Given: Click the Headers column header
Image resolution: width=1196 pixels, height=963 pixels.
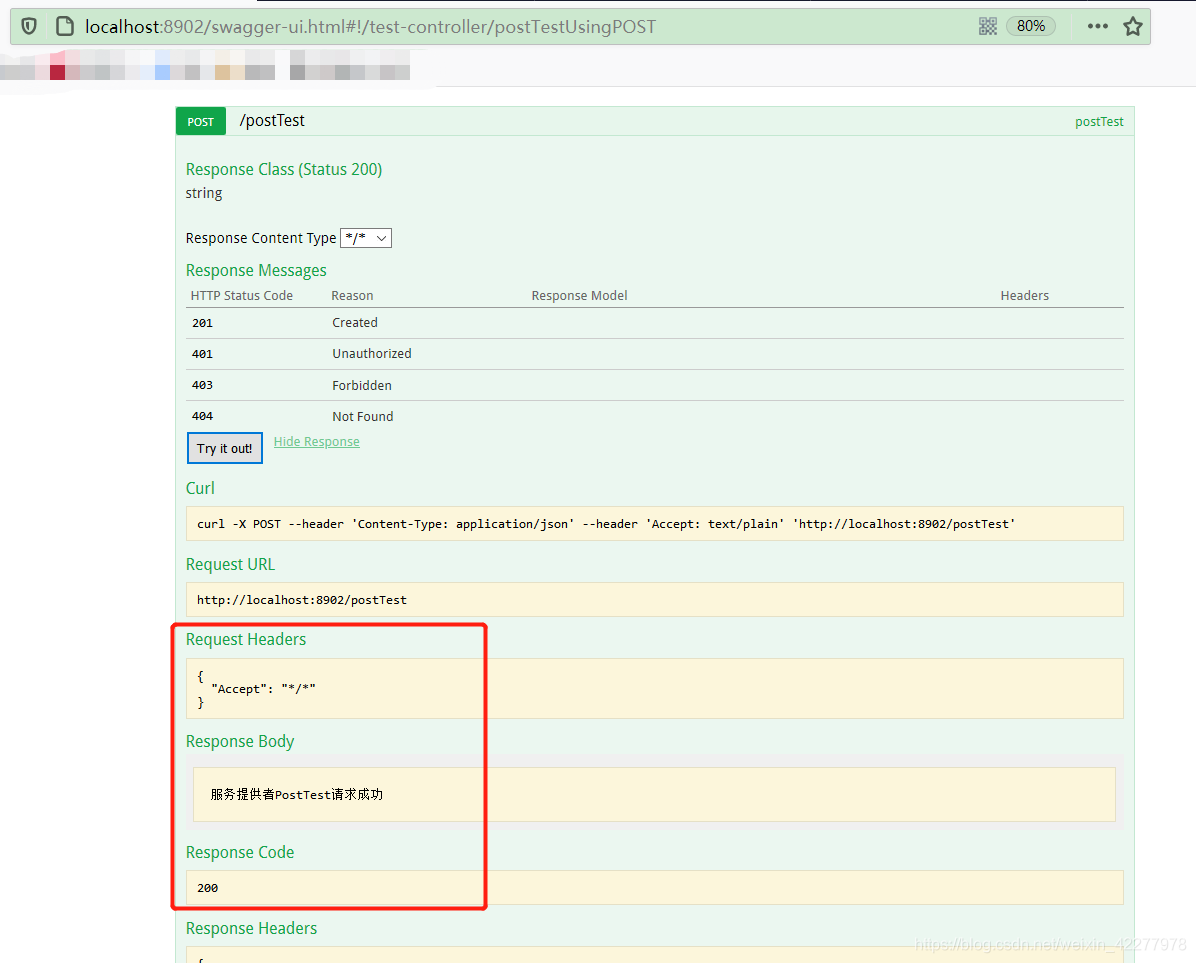Looking at the screenshot, I should [x=1024, y=296].
